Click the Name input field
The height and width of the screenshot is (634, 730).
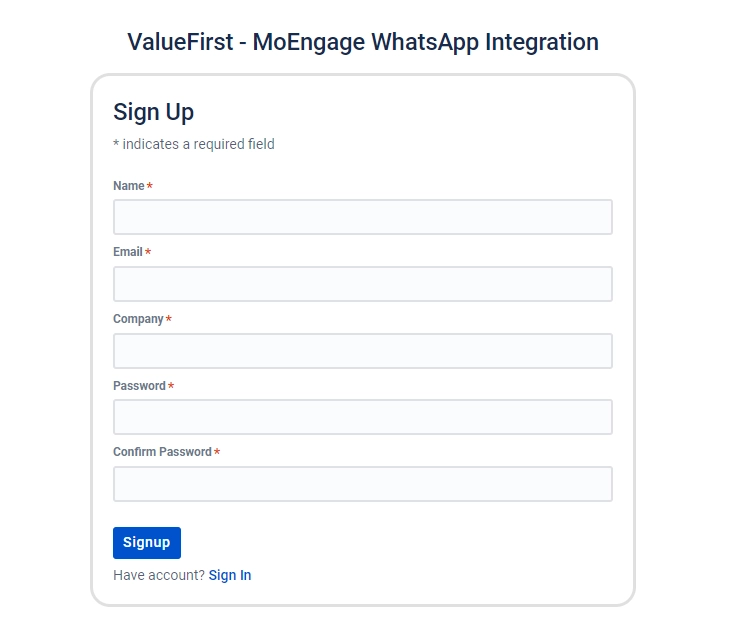(x=362, y=217)
